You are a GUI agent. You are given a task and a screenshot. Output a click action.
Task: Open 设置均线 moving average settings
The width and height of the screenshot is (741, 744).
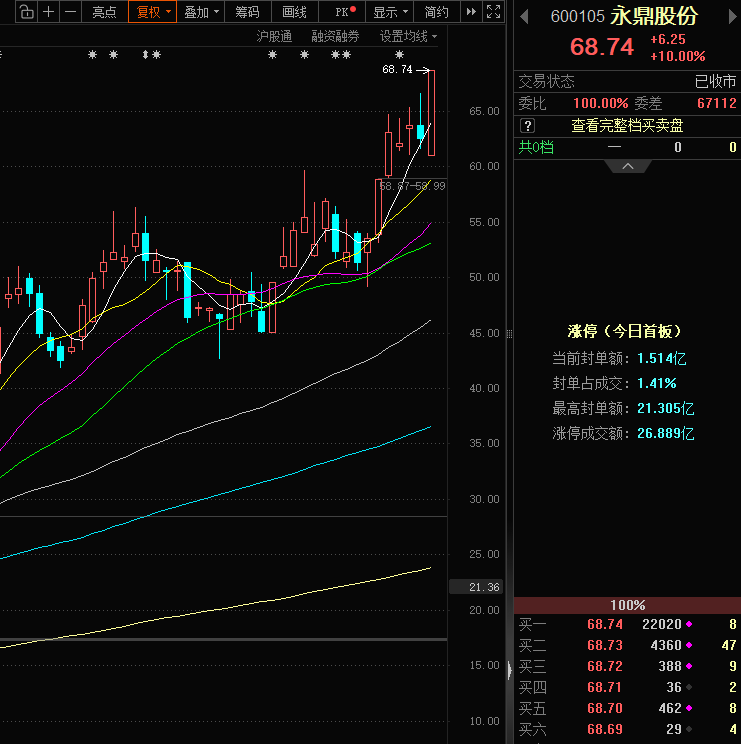[408, 36]
